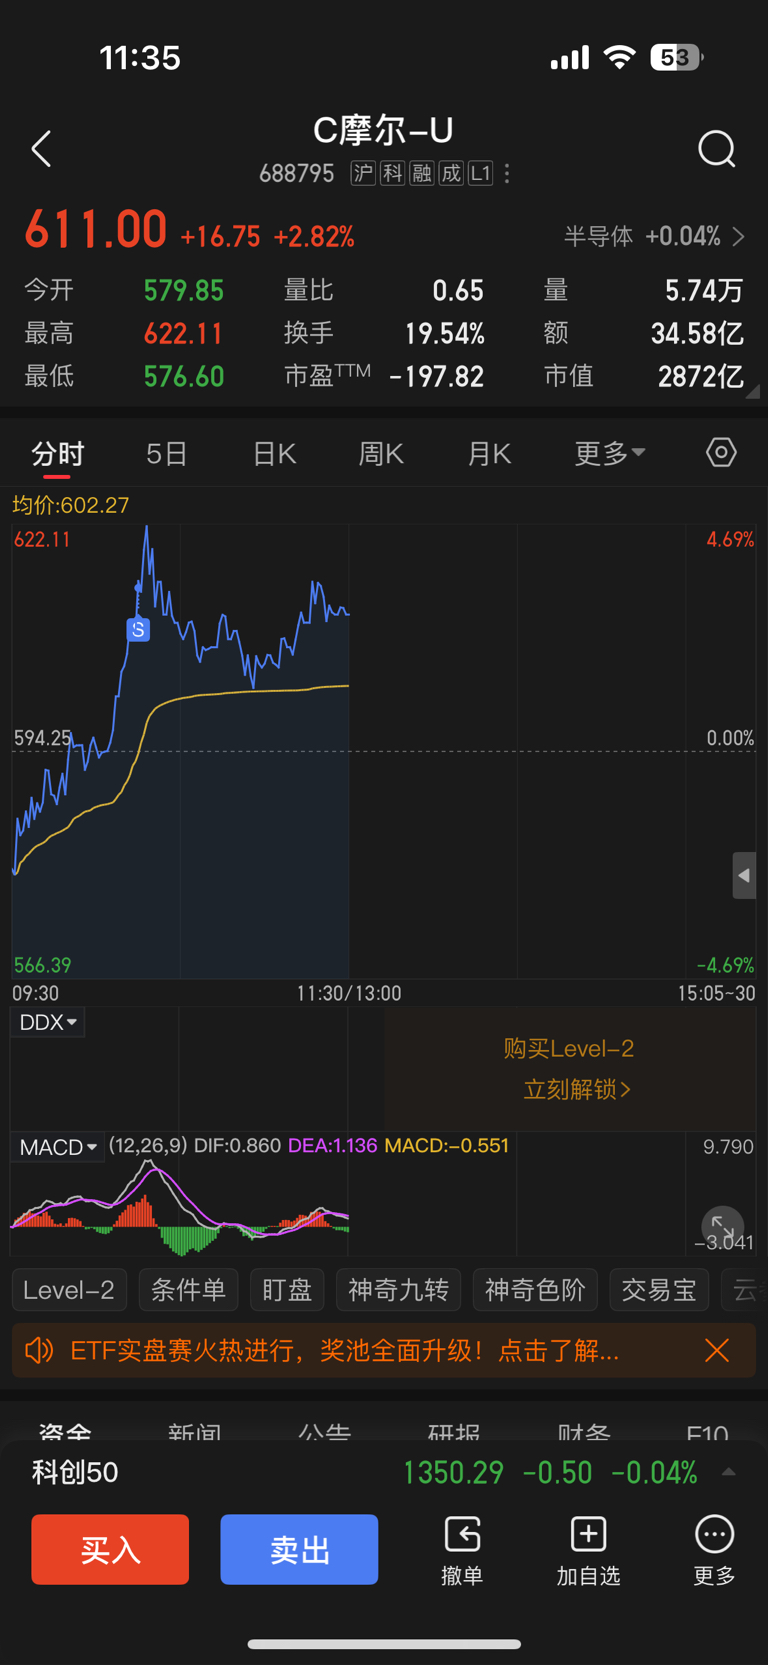Viewport: 769px width, 1665px height.
Task: Tap the 换手 19.54% value
Action: pyautogui.click(x=444, y=333)
